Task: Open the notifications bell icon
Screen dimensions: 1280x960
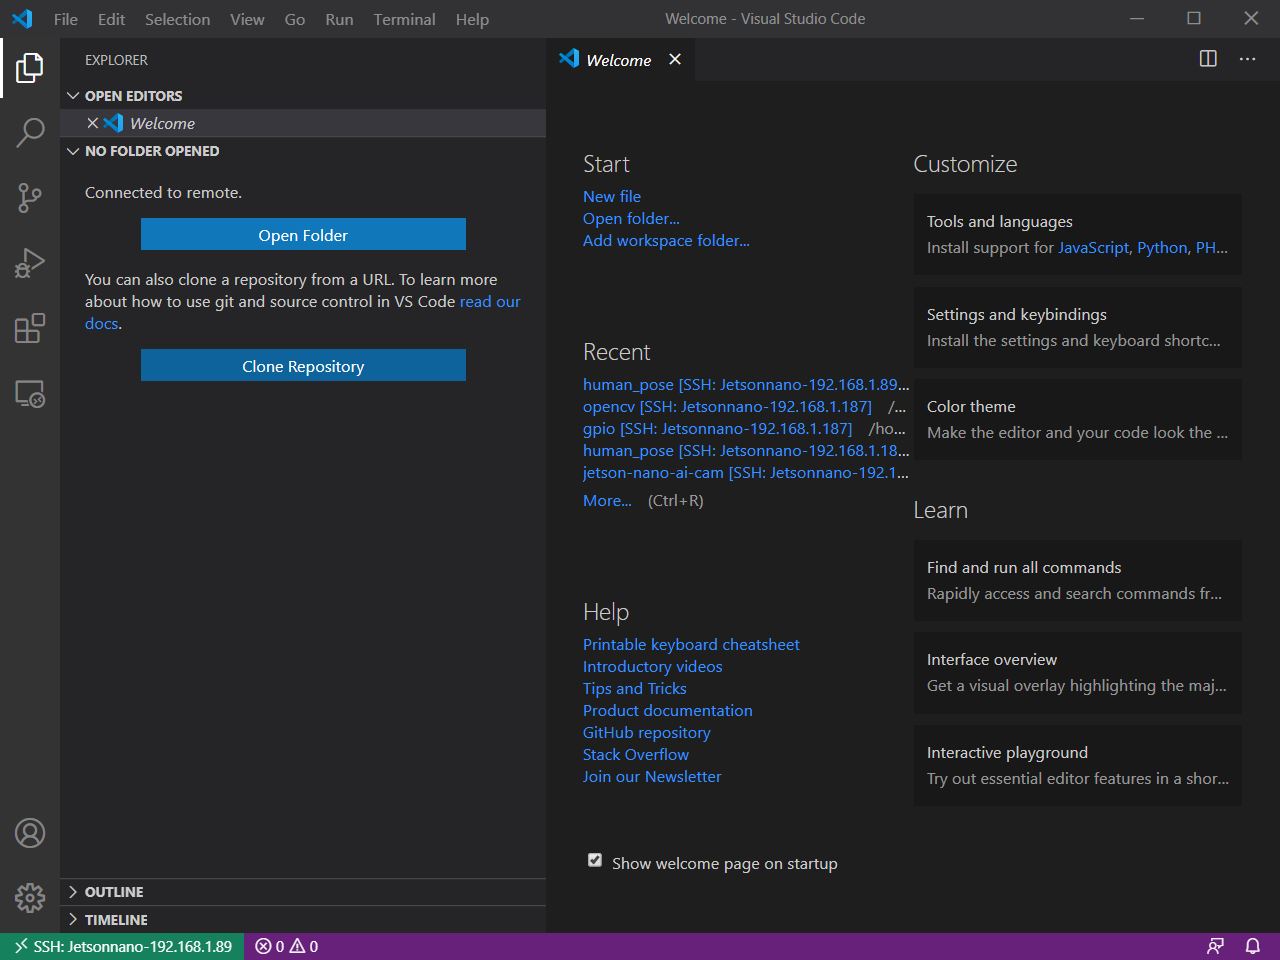Action: coord(1252,946)
